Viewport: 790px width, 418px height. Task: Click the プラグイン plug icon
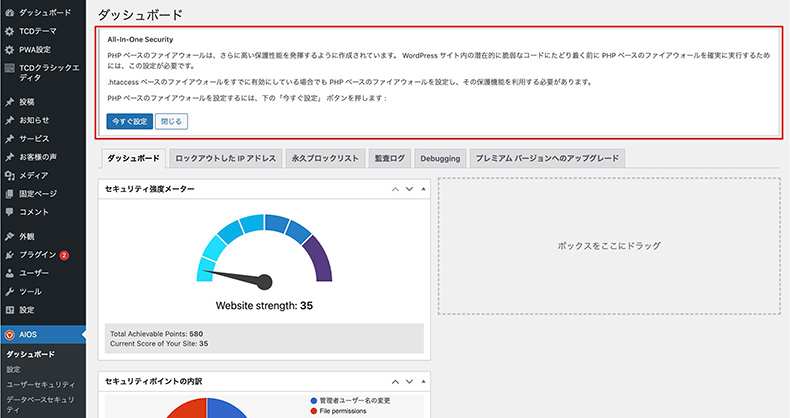(x=10, y=255)
